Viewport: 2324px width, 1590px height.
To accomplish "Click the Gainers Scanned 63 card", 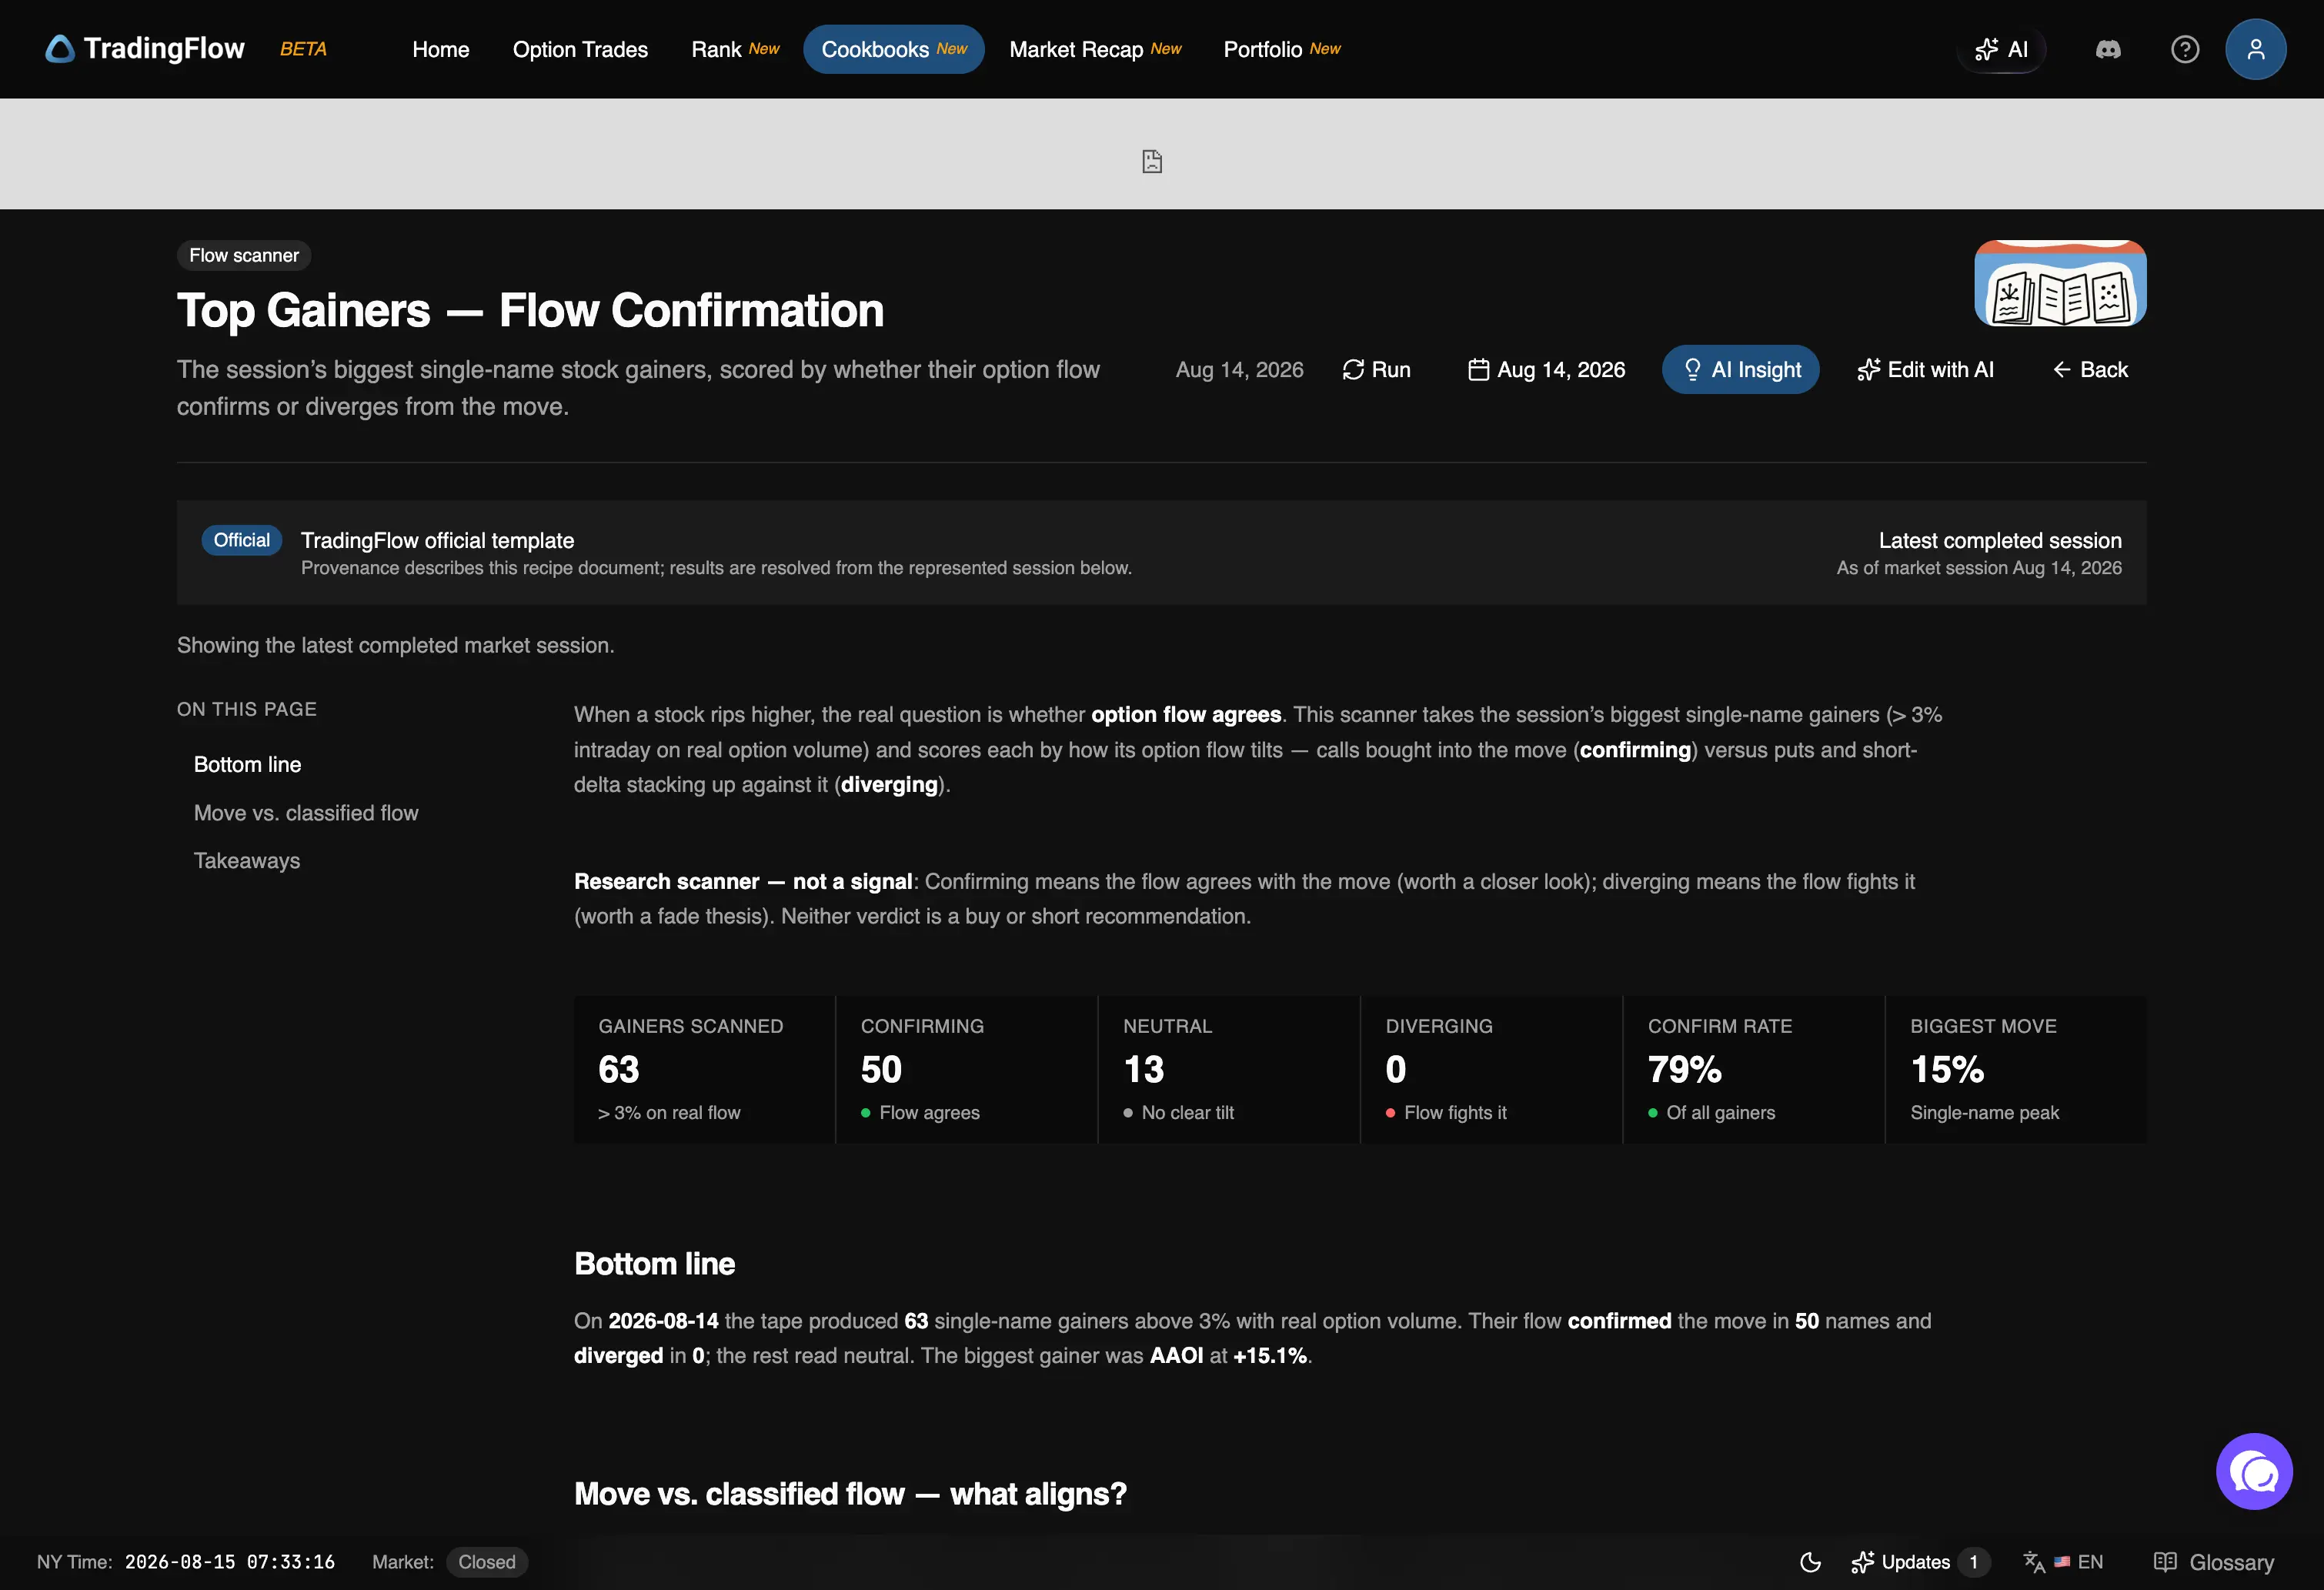I will pos(704,1069).
